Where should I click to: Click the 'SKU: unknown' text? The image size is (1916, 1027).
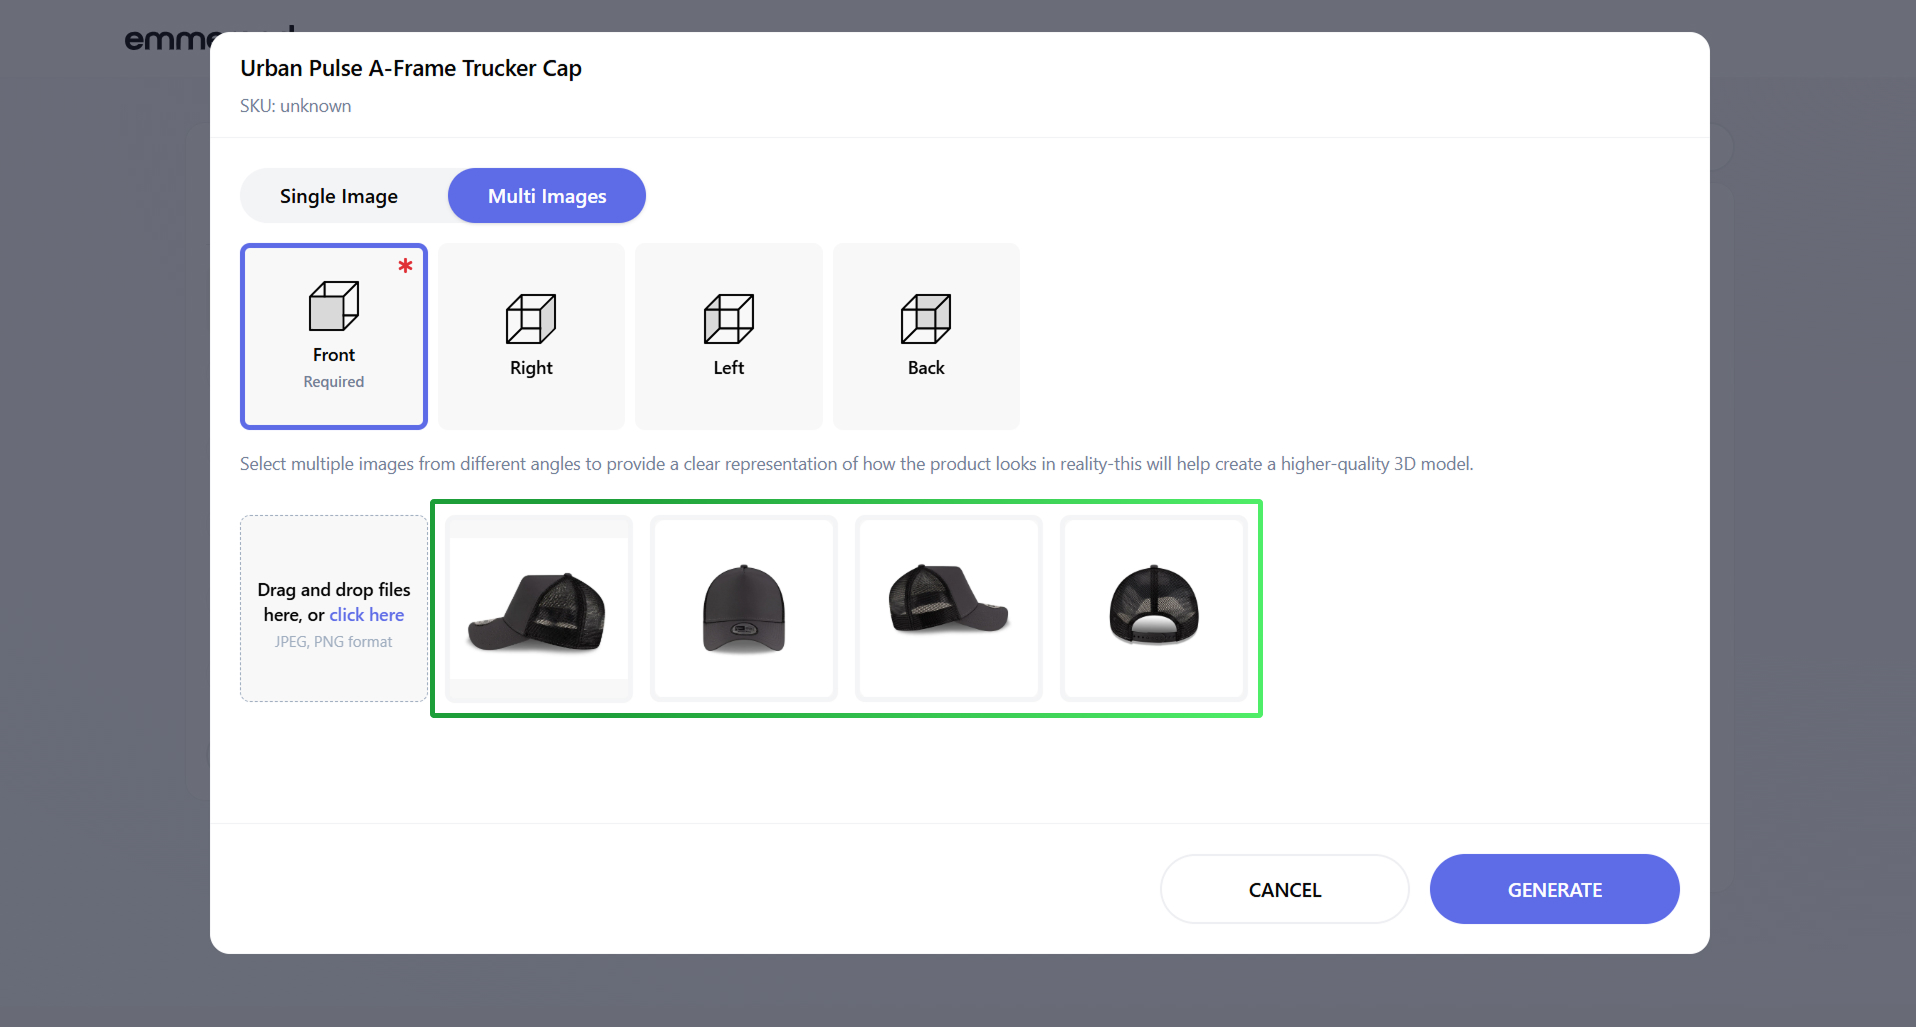[x=295, y=106]
